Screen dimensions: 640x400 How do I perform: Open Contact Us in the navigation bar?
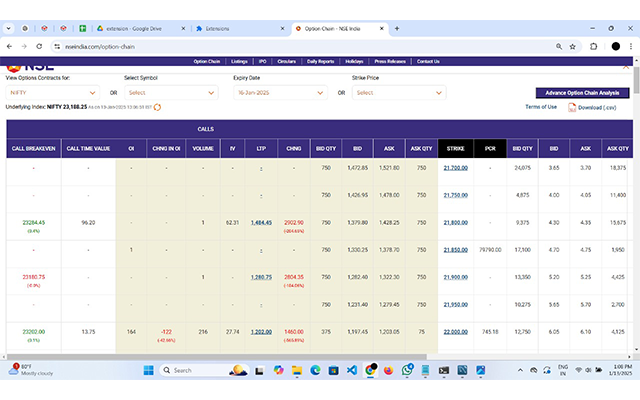[x=428, y=61]
